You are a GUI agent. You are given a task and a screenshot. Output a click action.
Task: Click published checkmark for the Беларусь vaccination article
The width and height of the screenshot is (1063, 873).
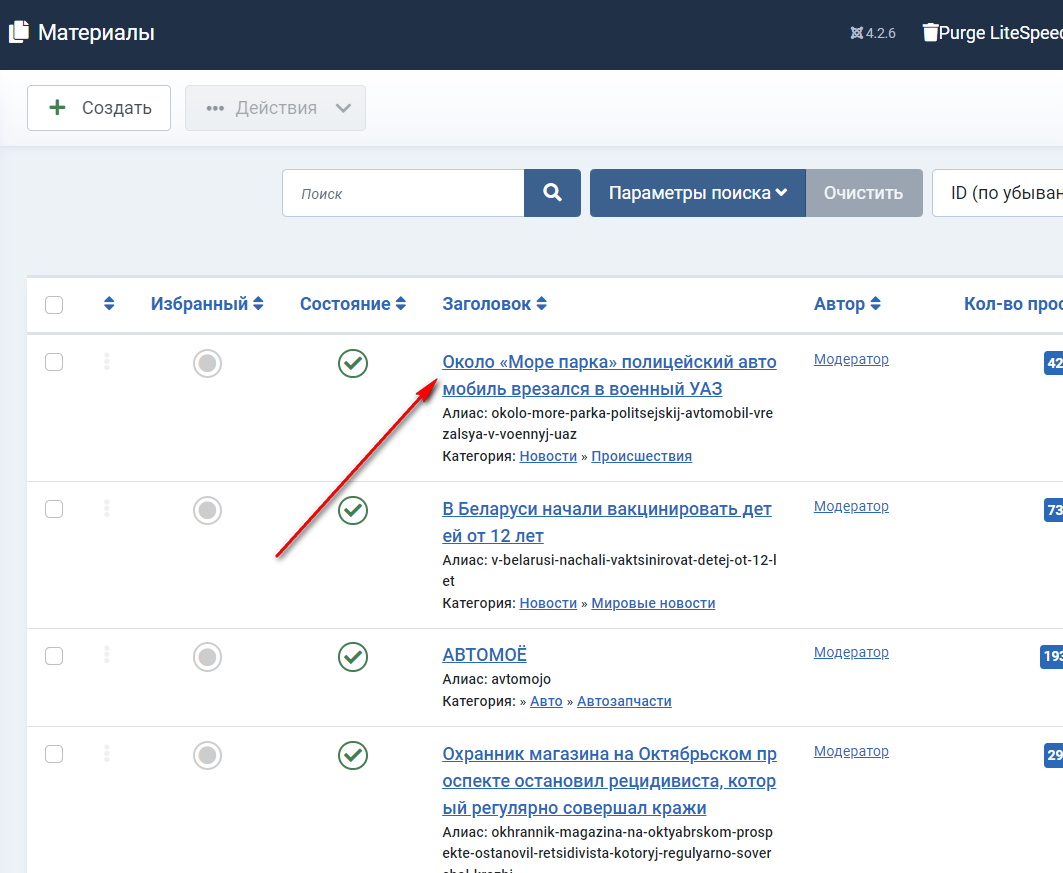click(352, 510)
